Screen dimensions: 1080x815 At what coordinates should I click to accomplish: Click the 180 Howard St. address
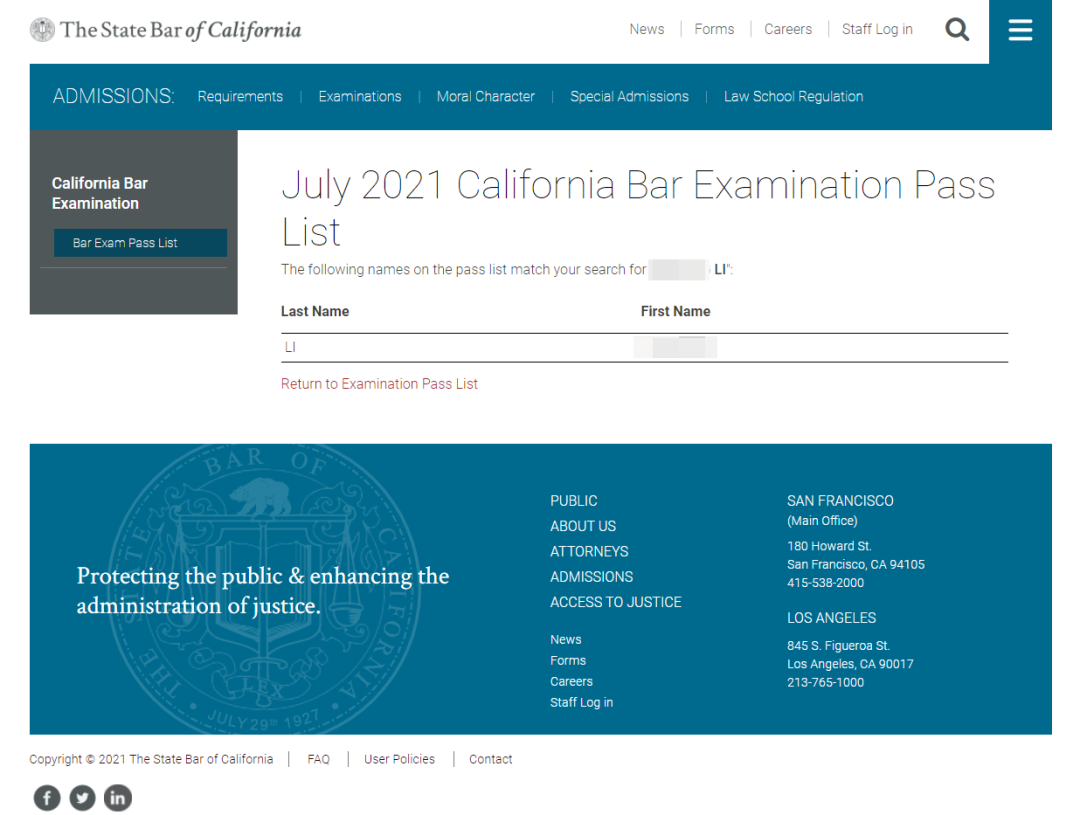(x=829, y=546)
